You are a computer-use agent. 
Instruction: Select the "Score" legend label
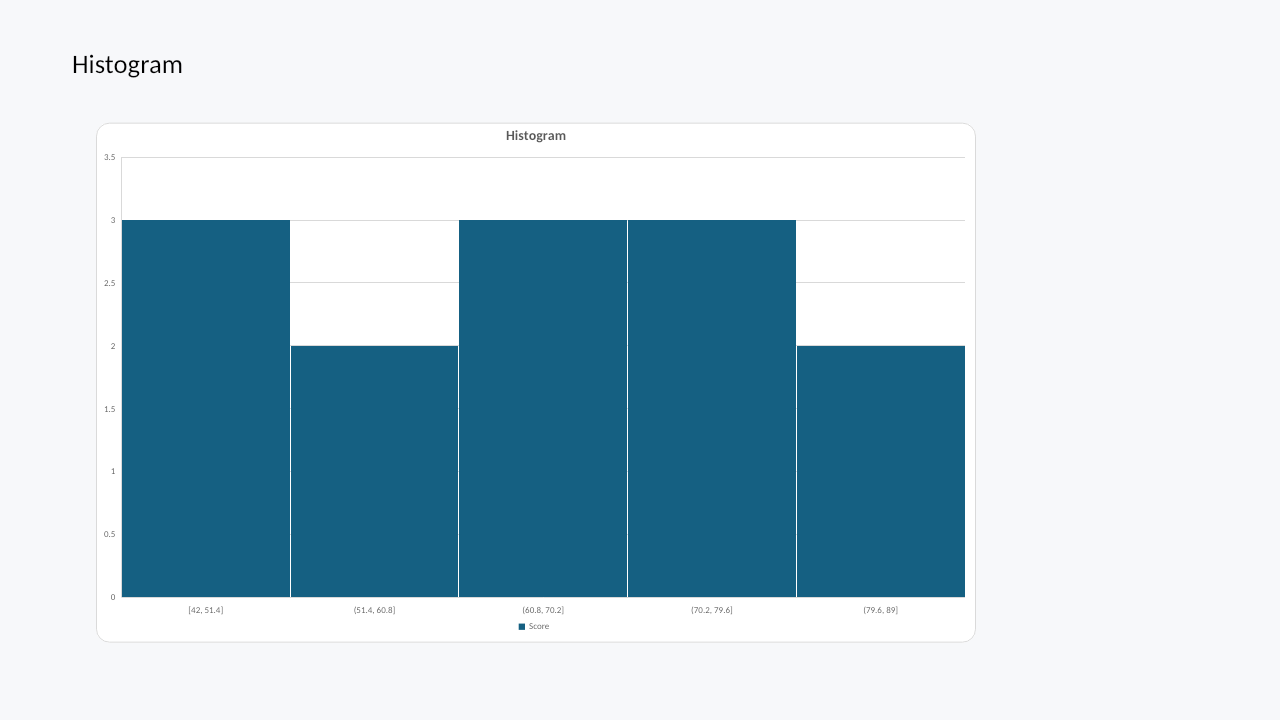tap(539, 627)
